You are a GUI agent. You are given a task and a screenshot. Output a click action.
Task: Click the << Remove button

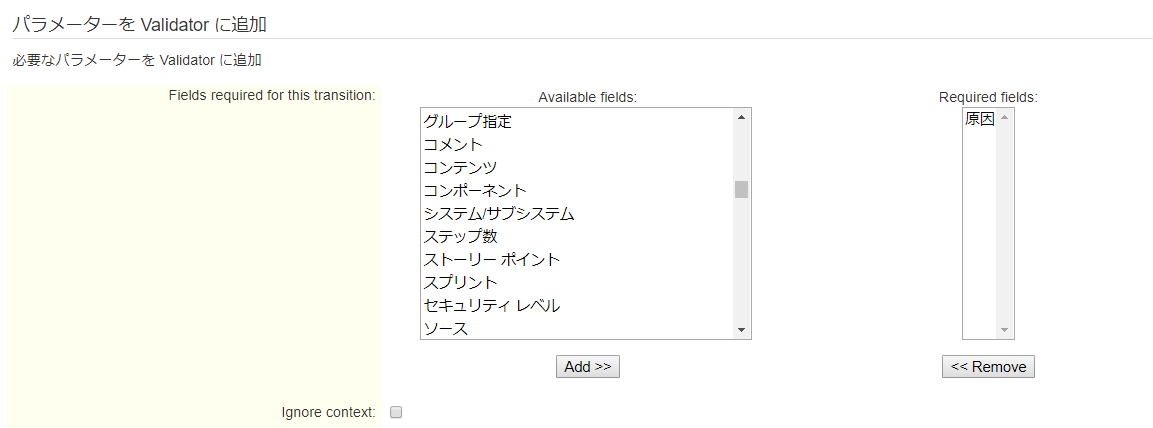tap(988, 366)
